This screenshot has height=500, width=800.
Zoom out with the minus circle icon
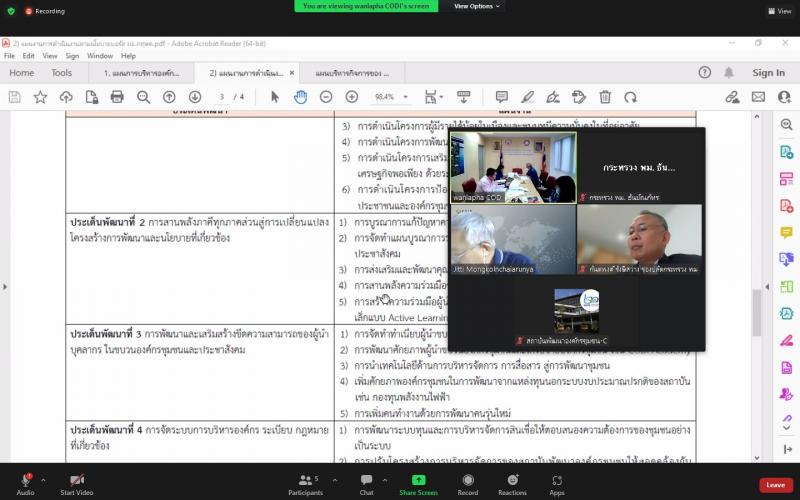(326, 97)
